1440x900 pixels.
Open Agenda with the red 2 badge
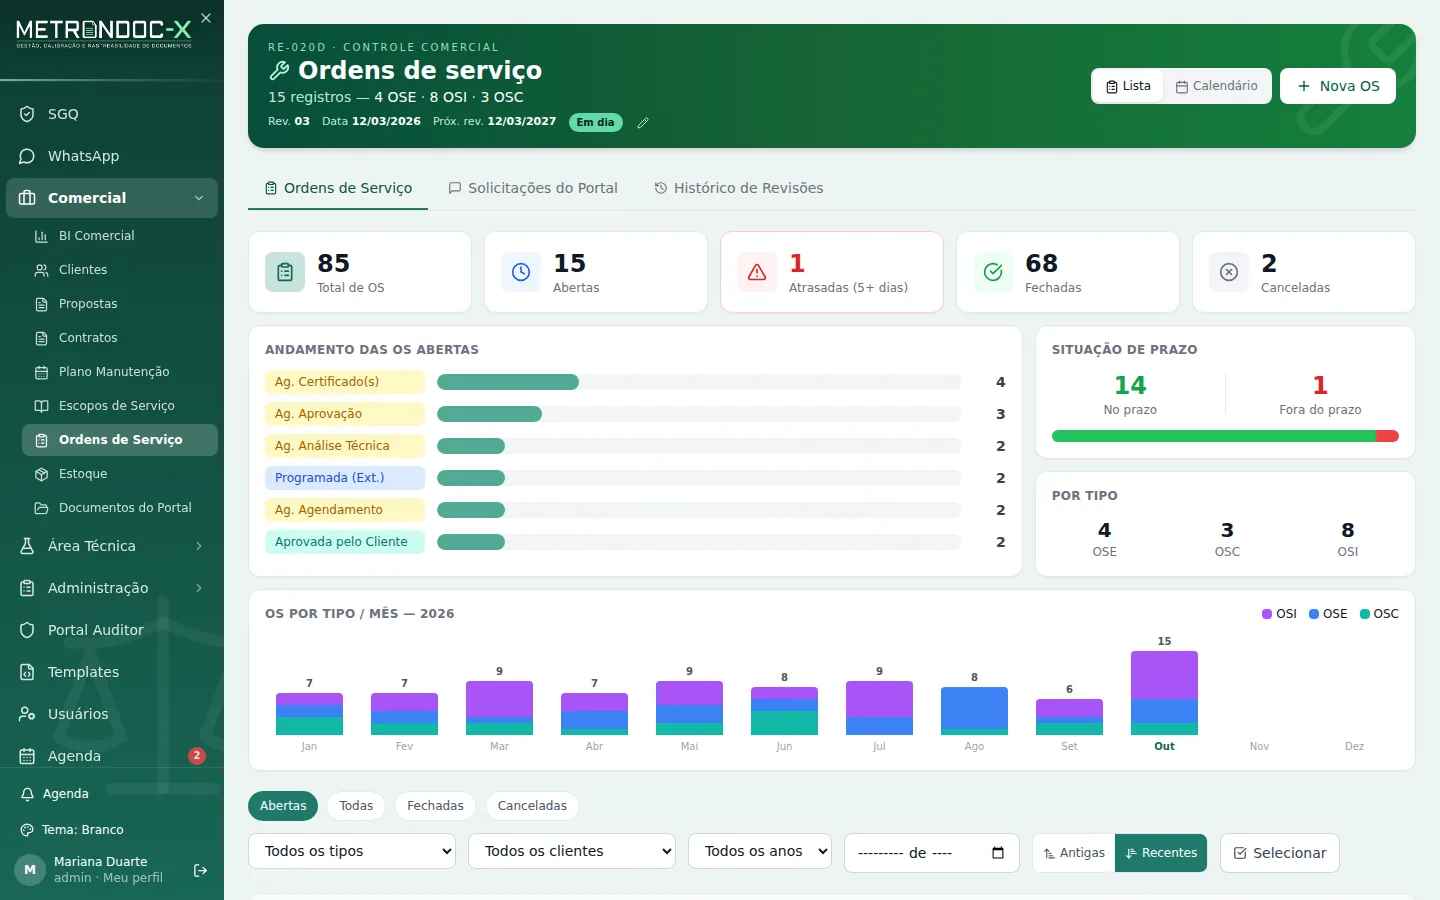(x=112, y=756)
